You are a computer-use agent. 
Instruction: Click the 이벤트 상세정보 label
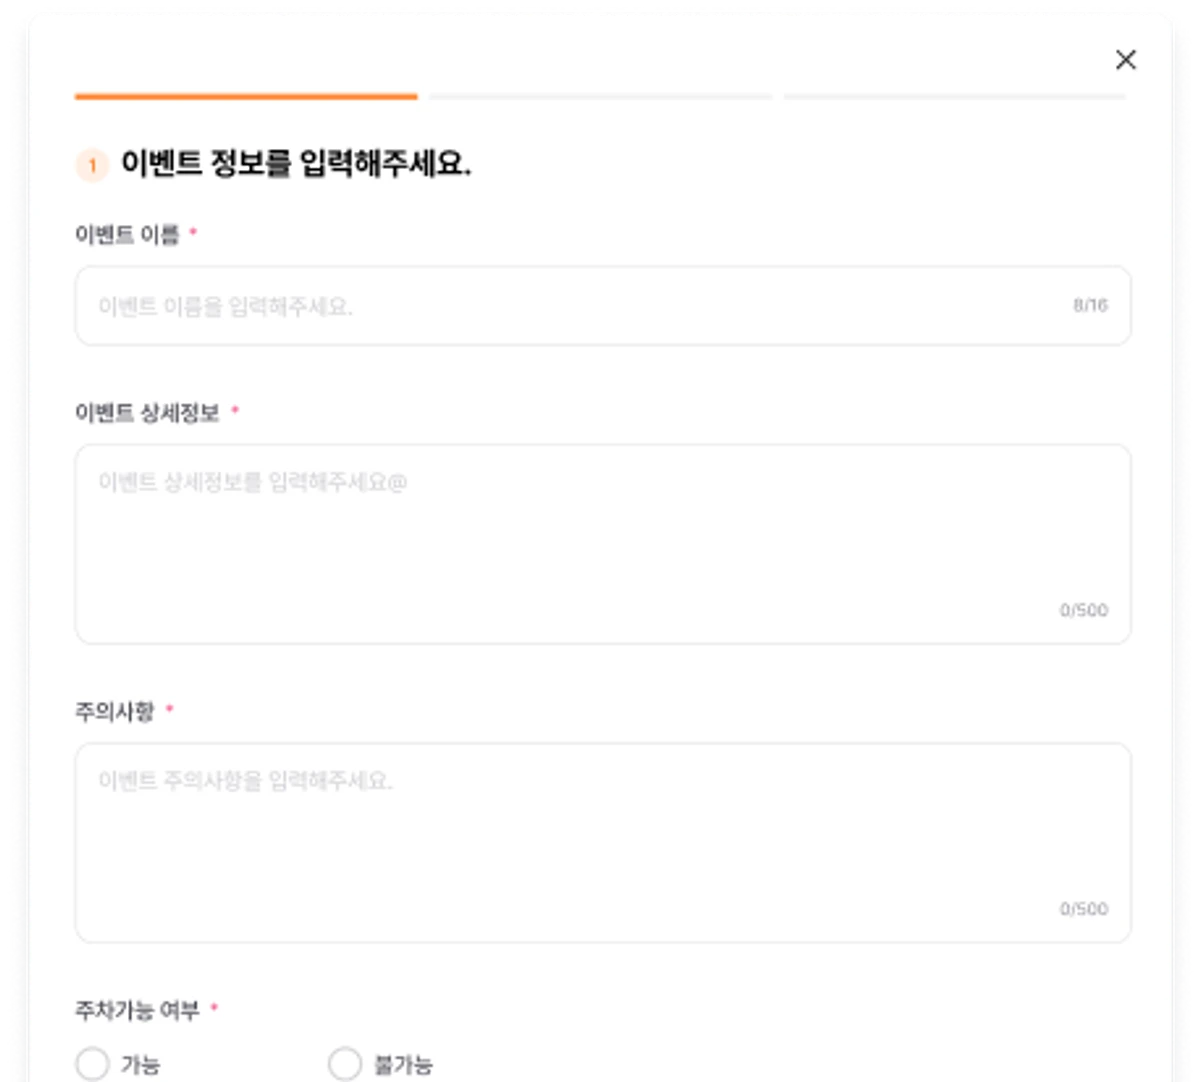pos(147,413)
